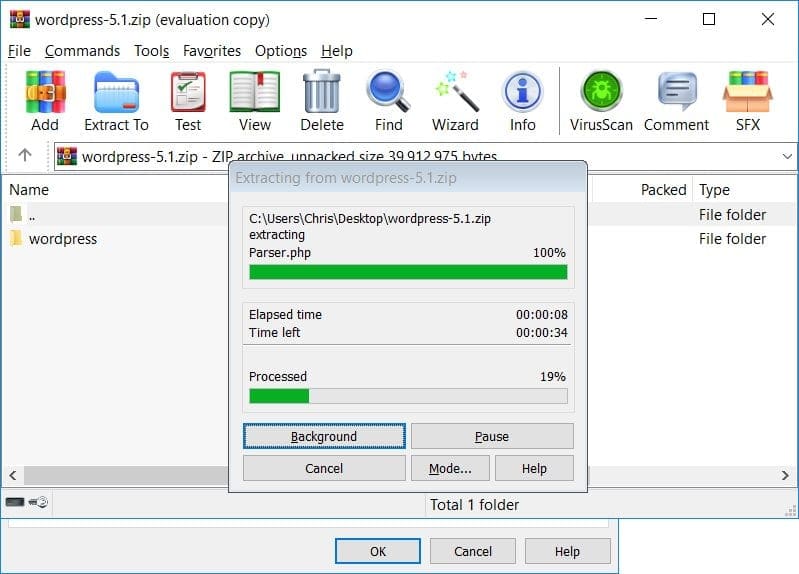
Task: Click the Extract To toolbar icon
Action: pos(116,92)
